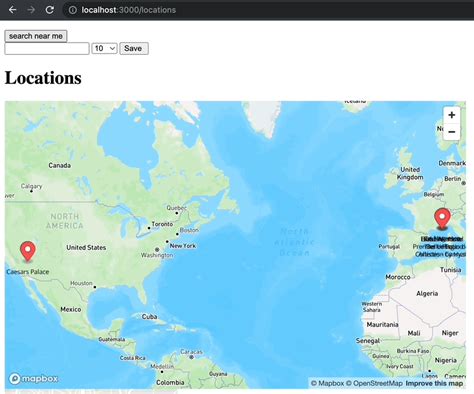Click the "Calgary" city label
The width and height of the screenshot is (474, 394).
[31, 186]
